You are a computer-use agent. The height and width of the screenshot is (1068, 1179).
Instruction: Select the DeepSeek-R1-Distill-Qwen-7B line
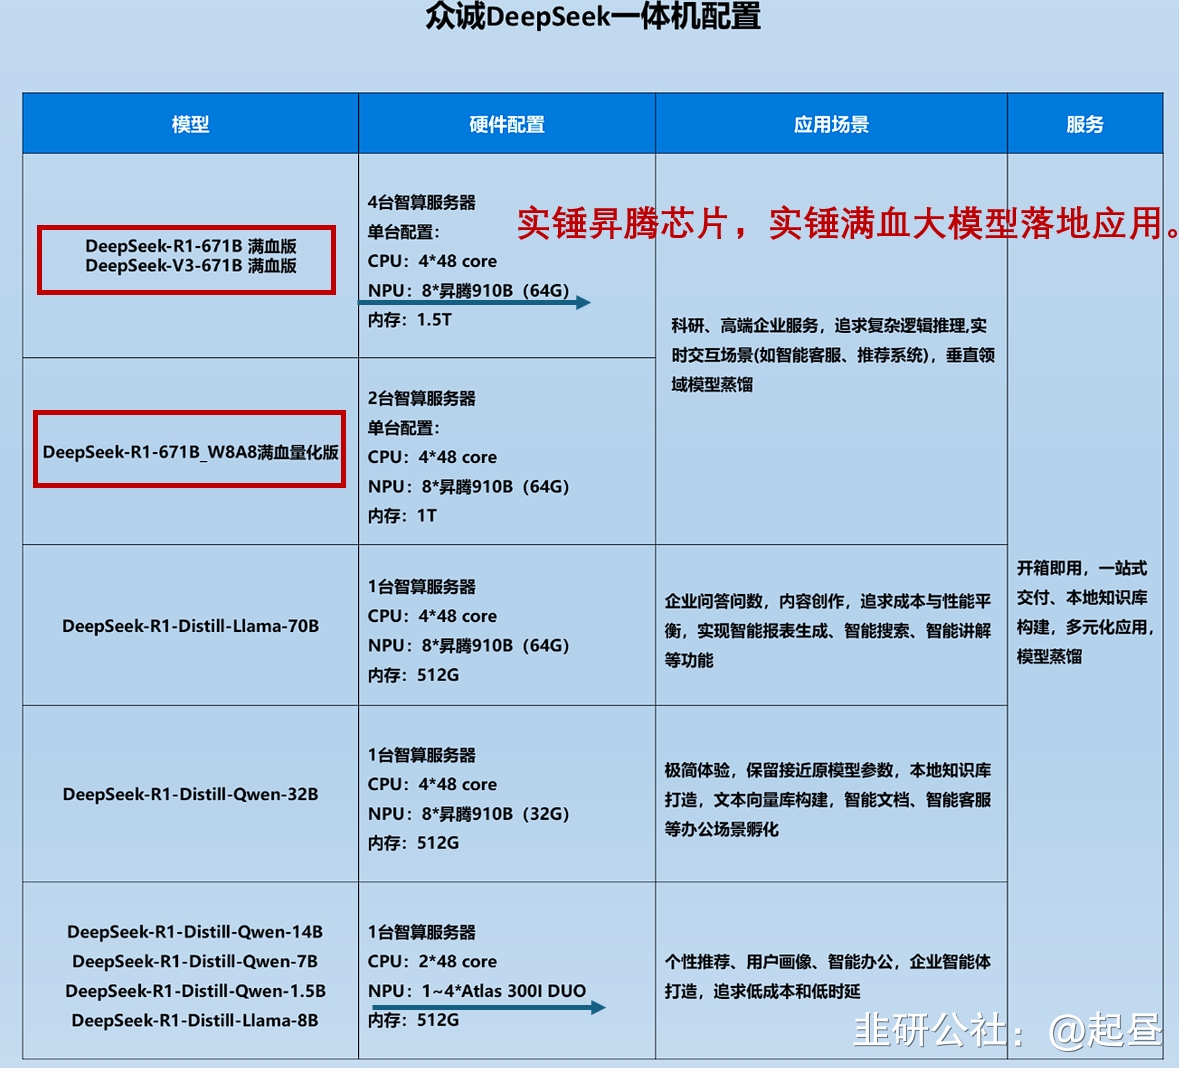(x=195, y=961)
